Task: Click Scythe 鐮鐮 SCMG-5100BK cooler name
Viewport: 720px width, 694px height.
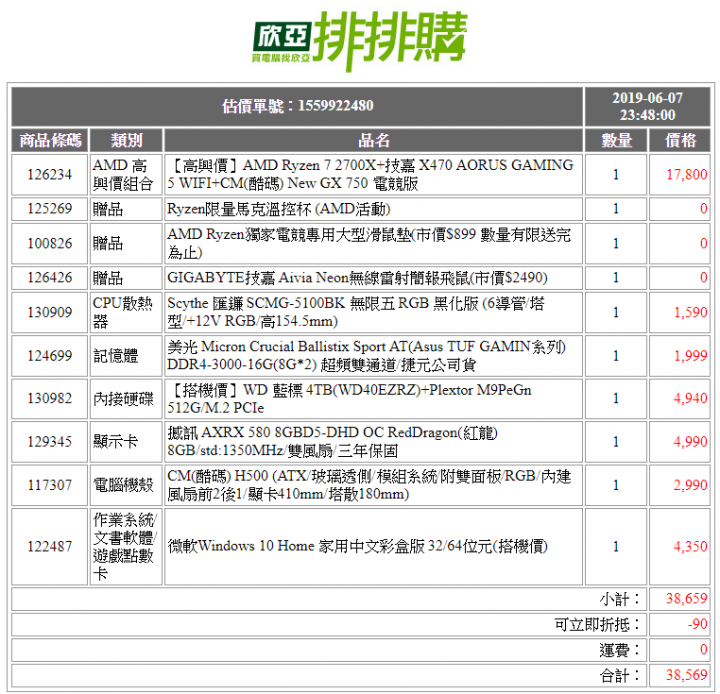Action: (356, 312)
